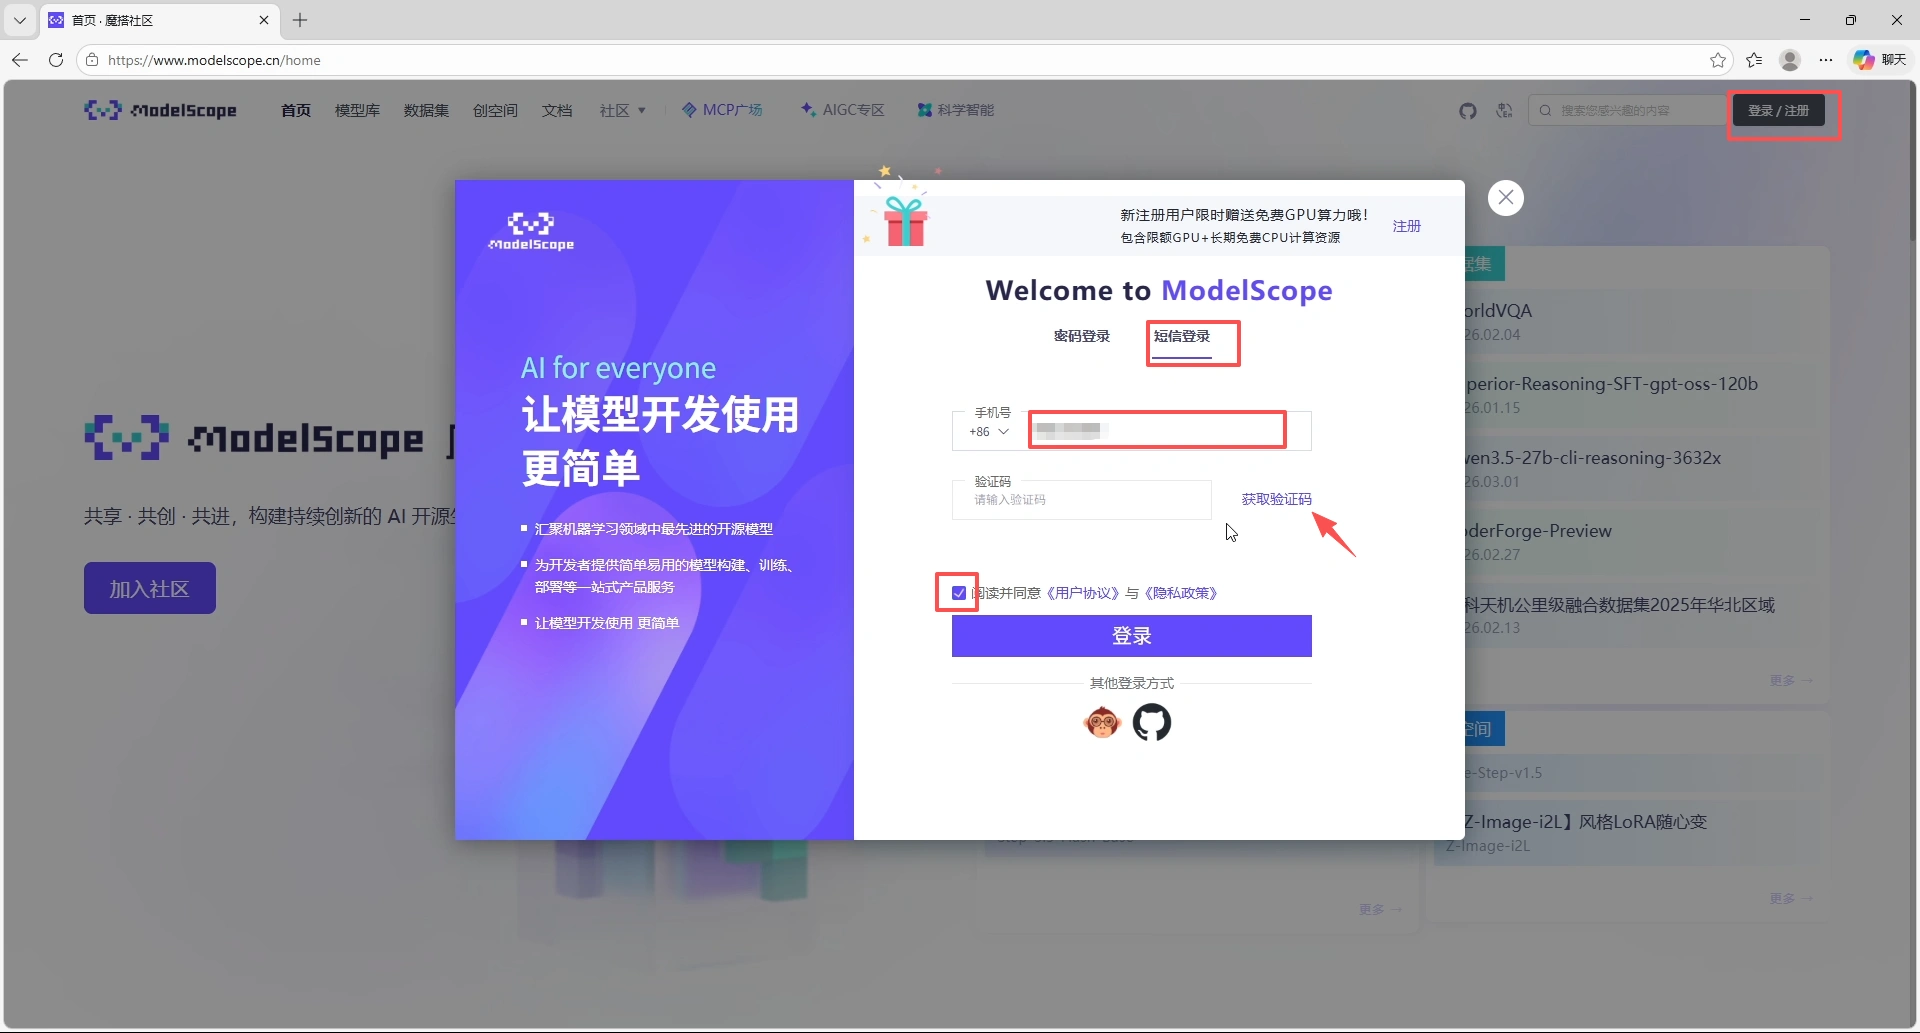Screen dimensions: 1920x1033
Task: Open the 2025年华北区域 dataset entry
Action: 1620,605
